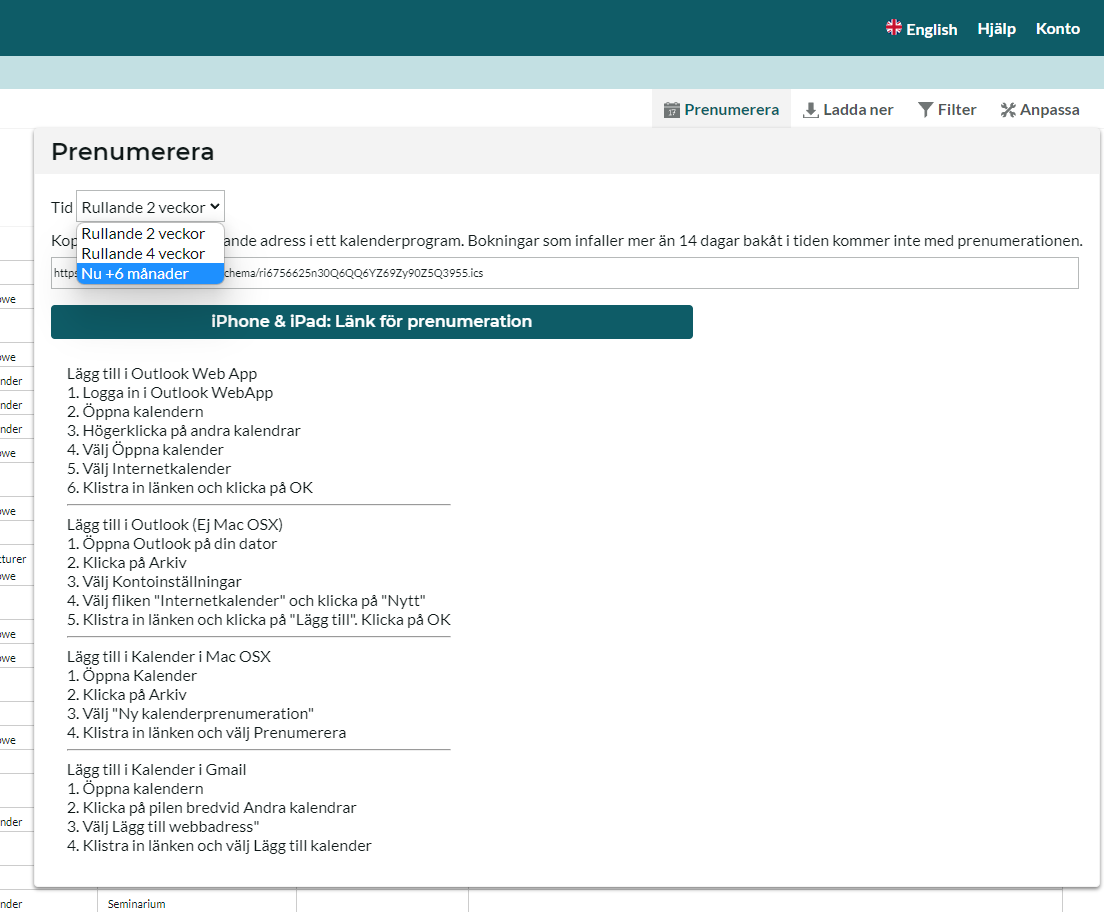This screenshot has height=912, width=1104.
Task: Select Rullande 2 veckor option
Action: (150, 233)
